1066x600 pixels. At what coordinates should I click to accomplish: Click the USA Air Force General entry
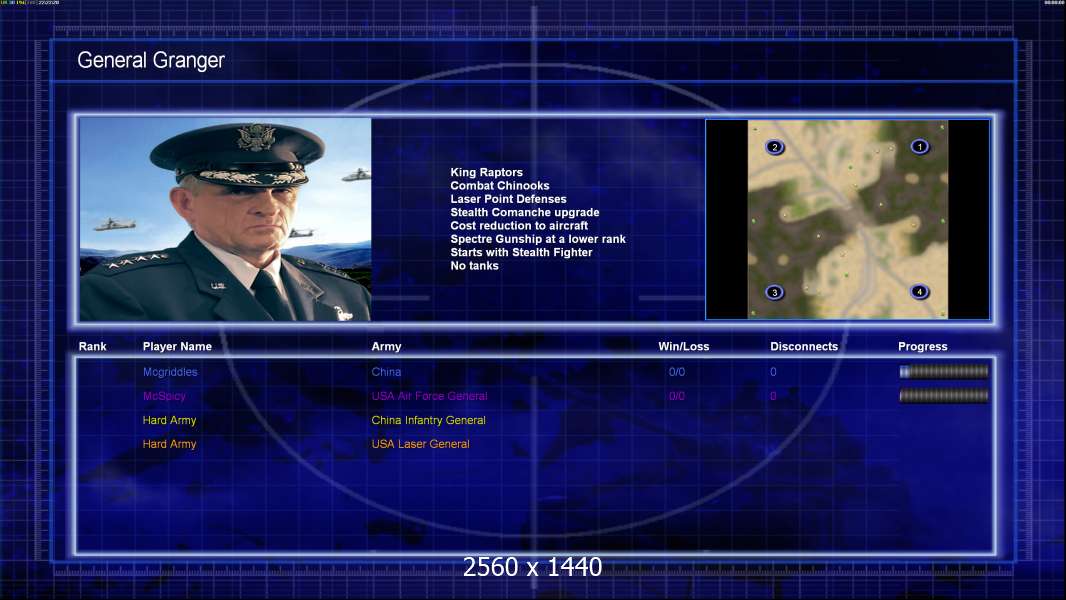click(429, 396)
